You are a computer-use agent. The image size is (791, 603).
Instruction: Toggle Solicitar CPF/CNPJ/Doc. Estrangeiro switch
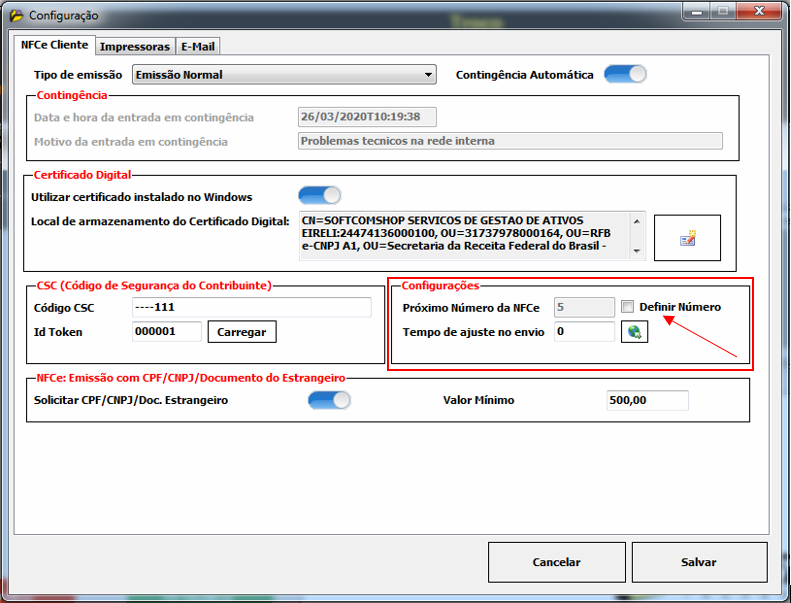click(x=329, y=400)
